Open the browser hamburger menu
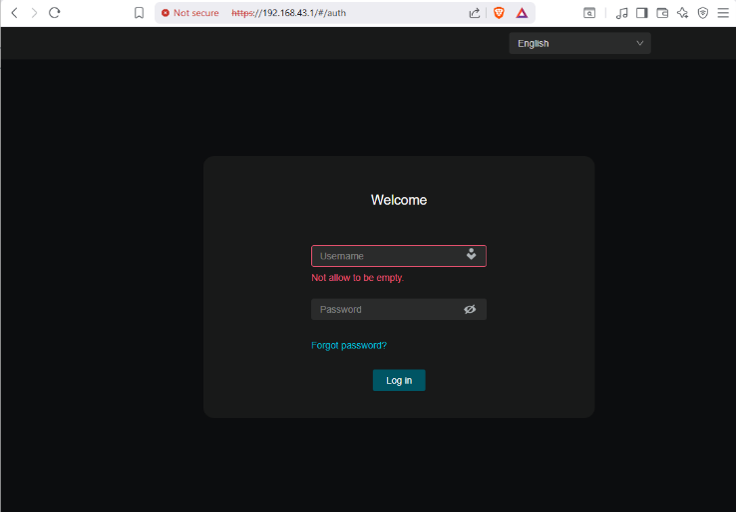Screen dimensions: 736x512 click(x=723, y=13)
